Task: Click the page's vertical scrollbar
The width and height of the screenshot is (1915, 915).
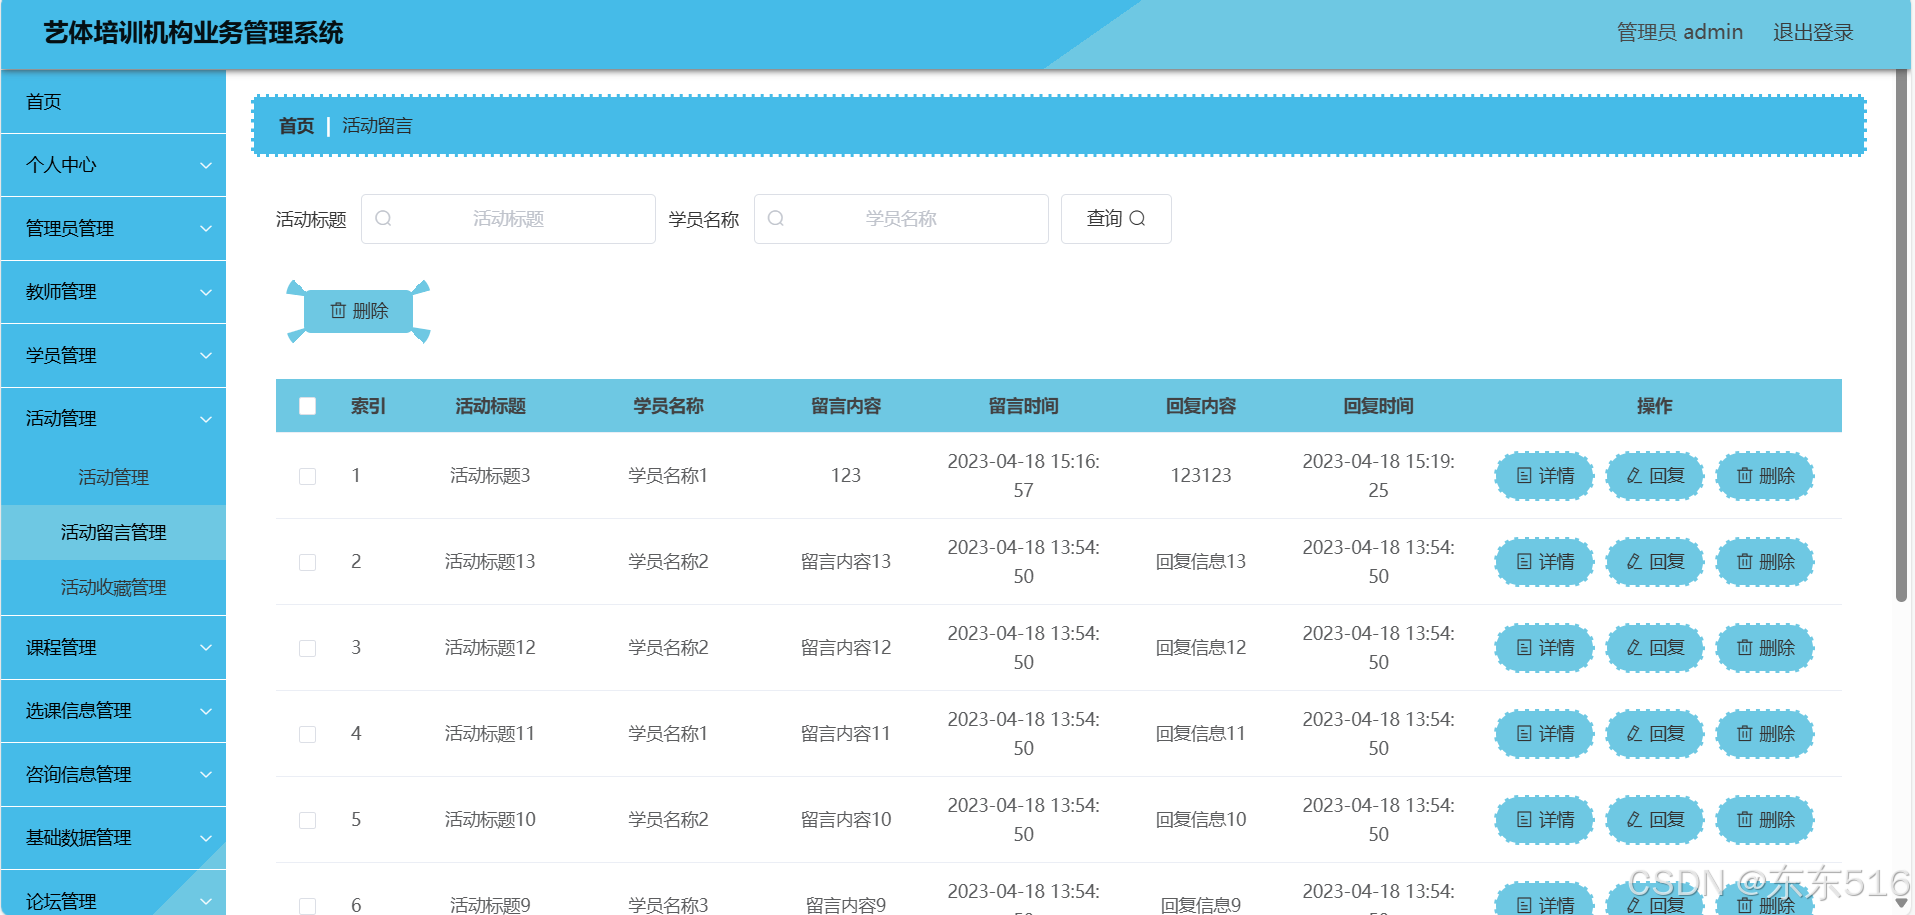Action: [1901, 340]
